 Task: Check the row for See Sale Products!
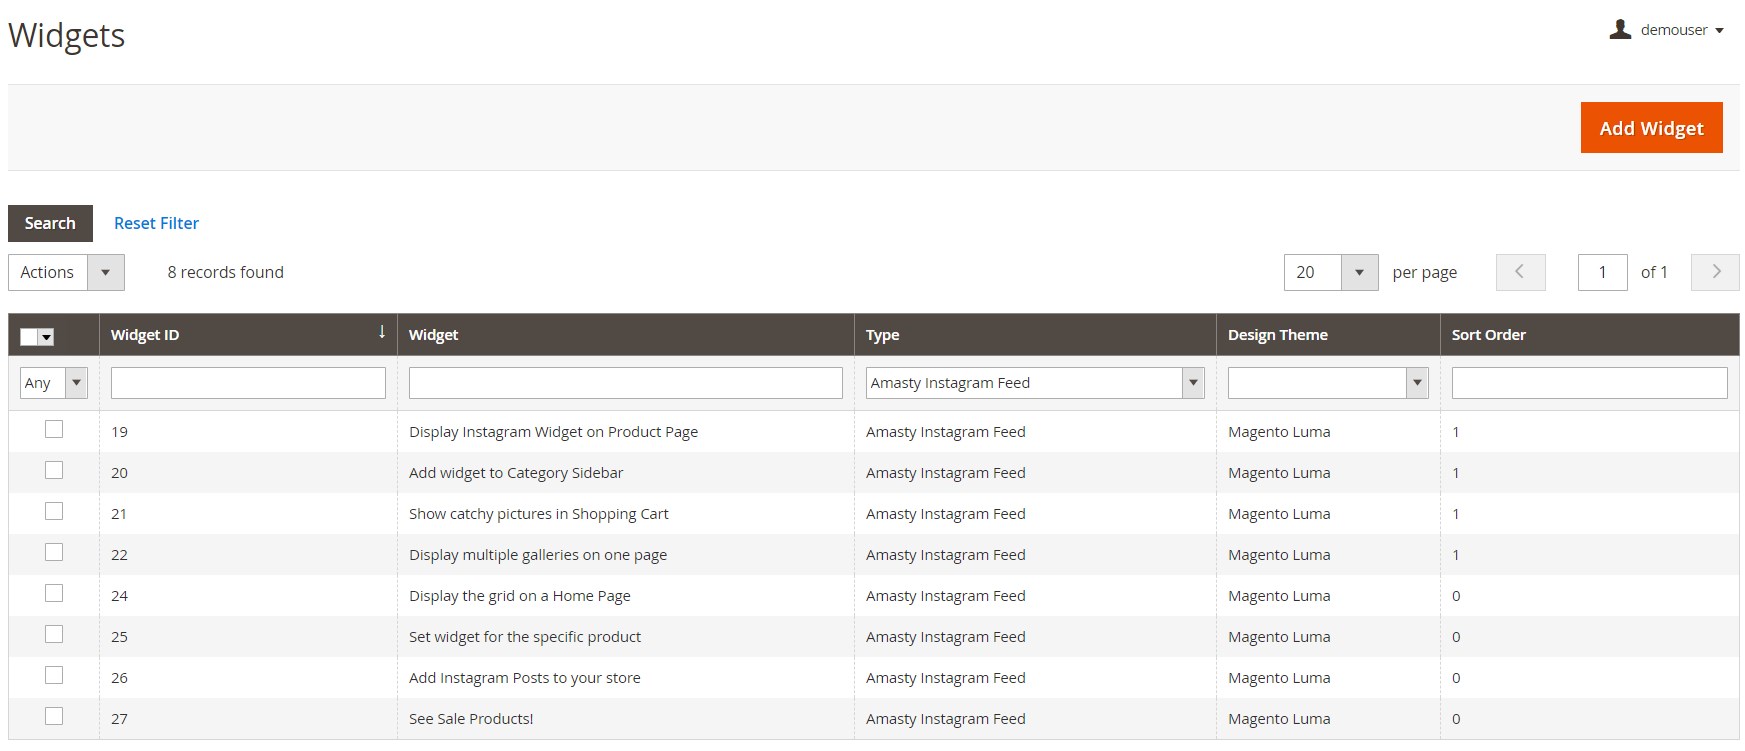54,717
